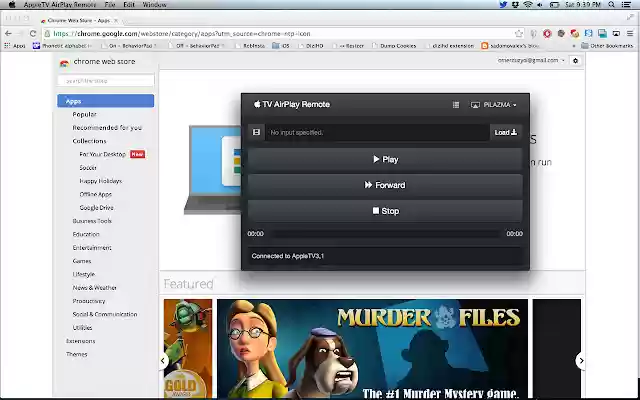The height and width of the screenshot is (400, 640).
Task: Open the Dump Cookies bookmark
Action: click(x=394, y=46)
